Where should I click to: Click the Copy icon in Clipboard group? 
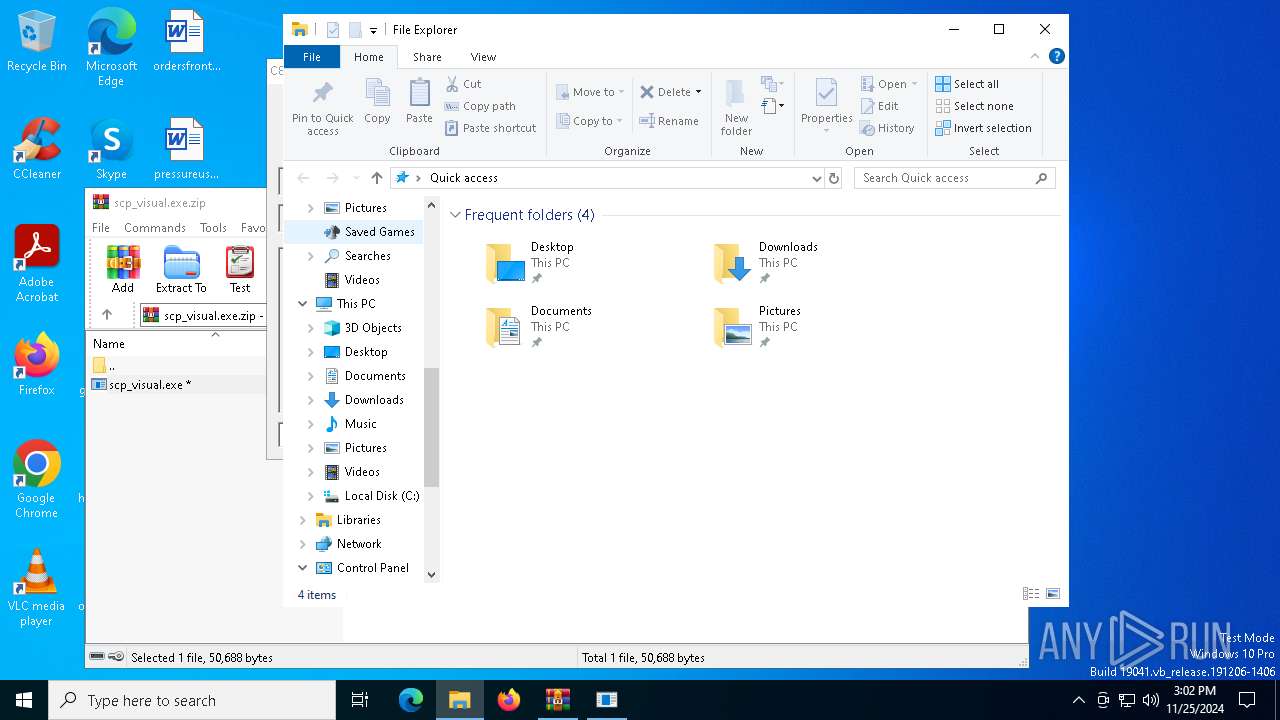(377, 102)
